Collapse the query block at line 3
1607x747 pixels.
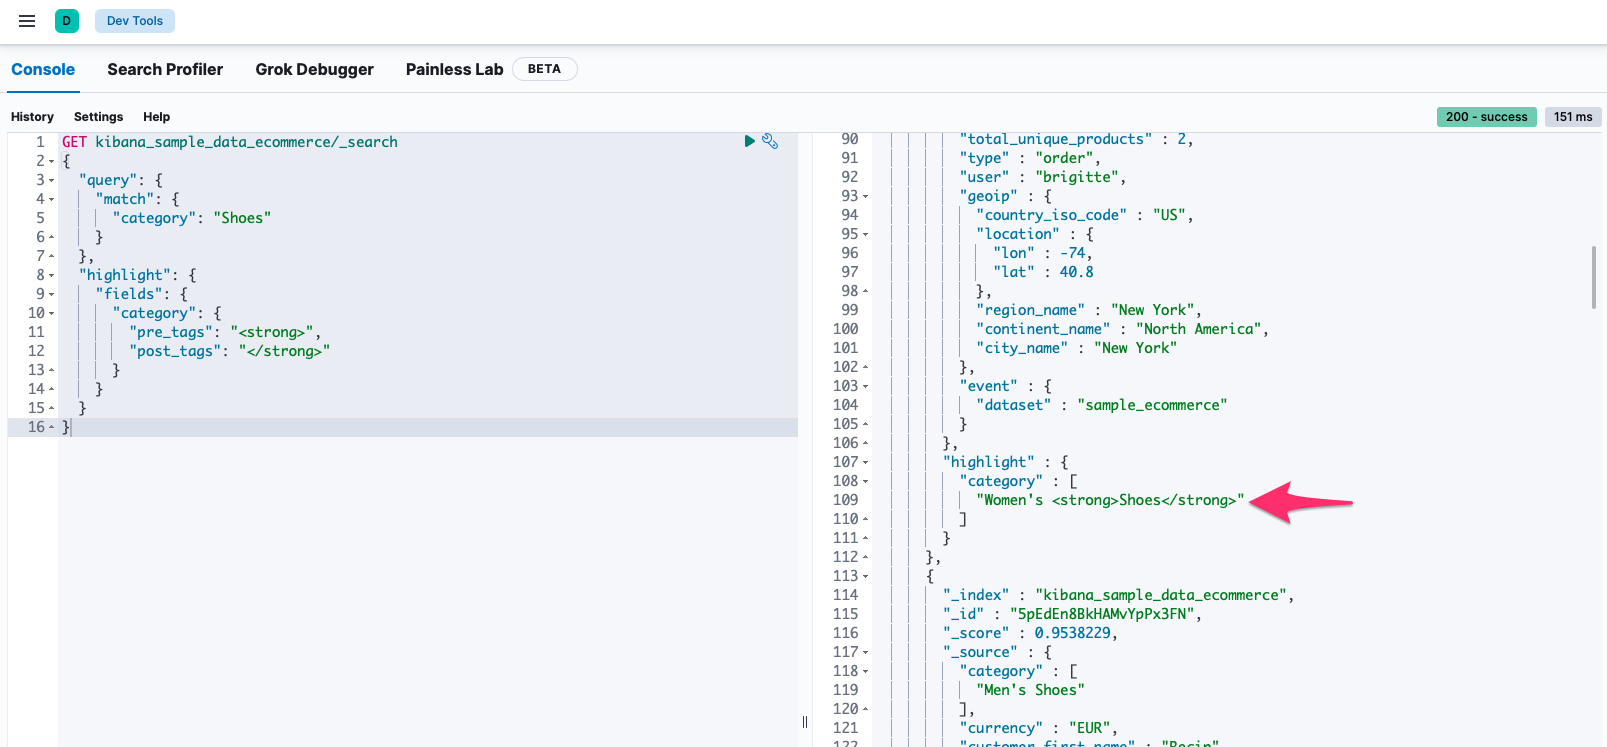click(52, 181)
